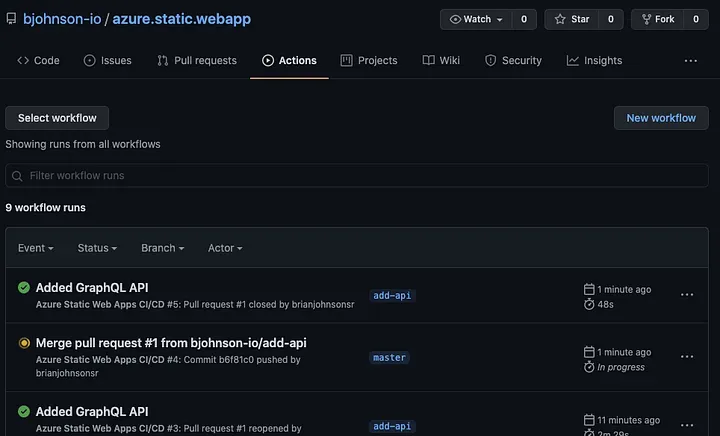Open the Added GraphQL API run #5

tap(92, 288)
